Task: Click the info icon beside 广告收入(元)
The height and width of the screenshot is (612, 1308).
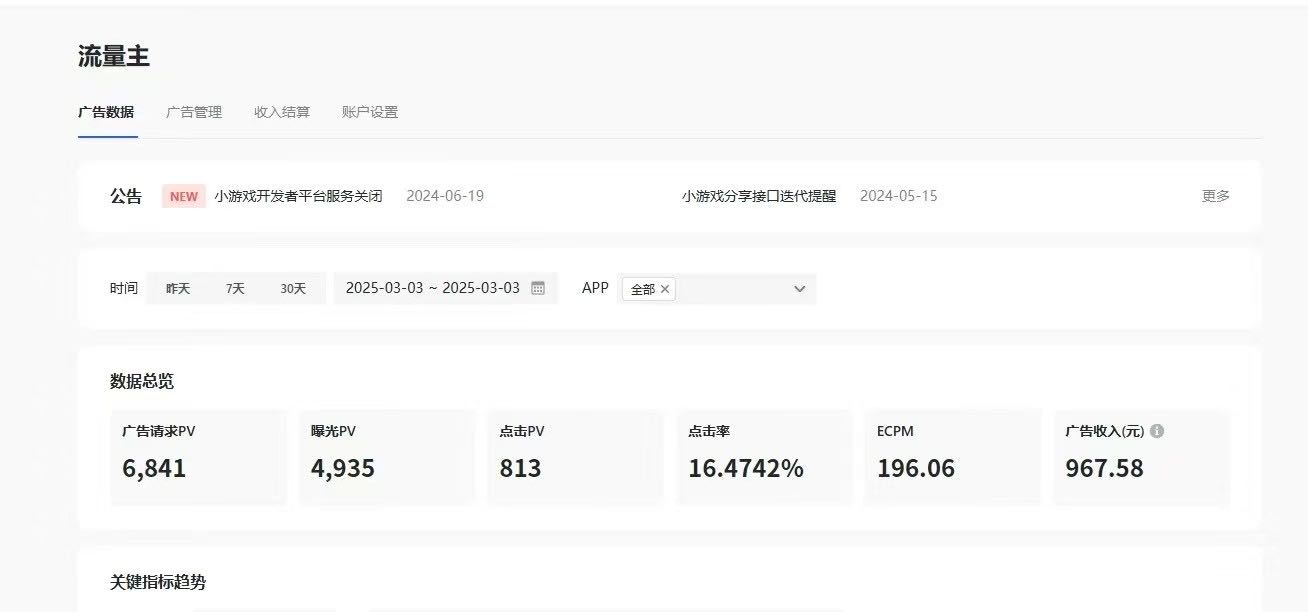Action: coord(1157,431)
